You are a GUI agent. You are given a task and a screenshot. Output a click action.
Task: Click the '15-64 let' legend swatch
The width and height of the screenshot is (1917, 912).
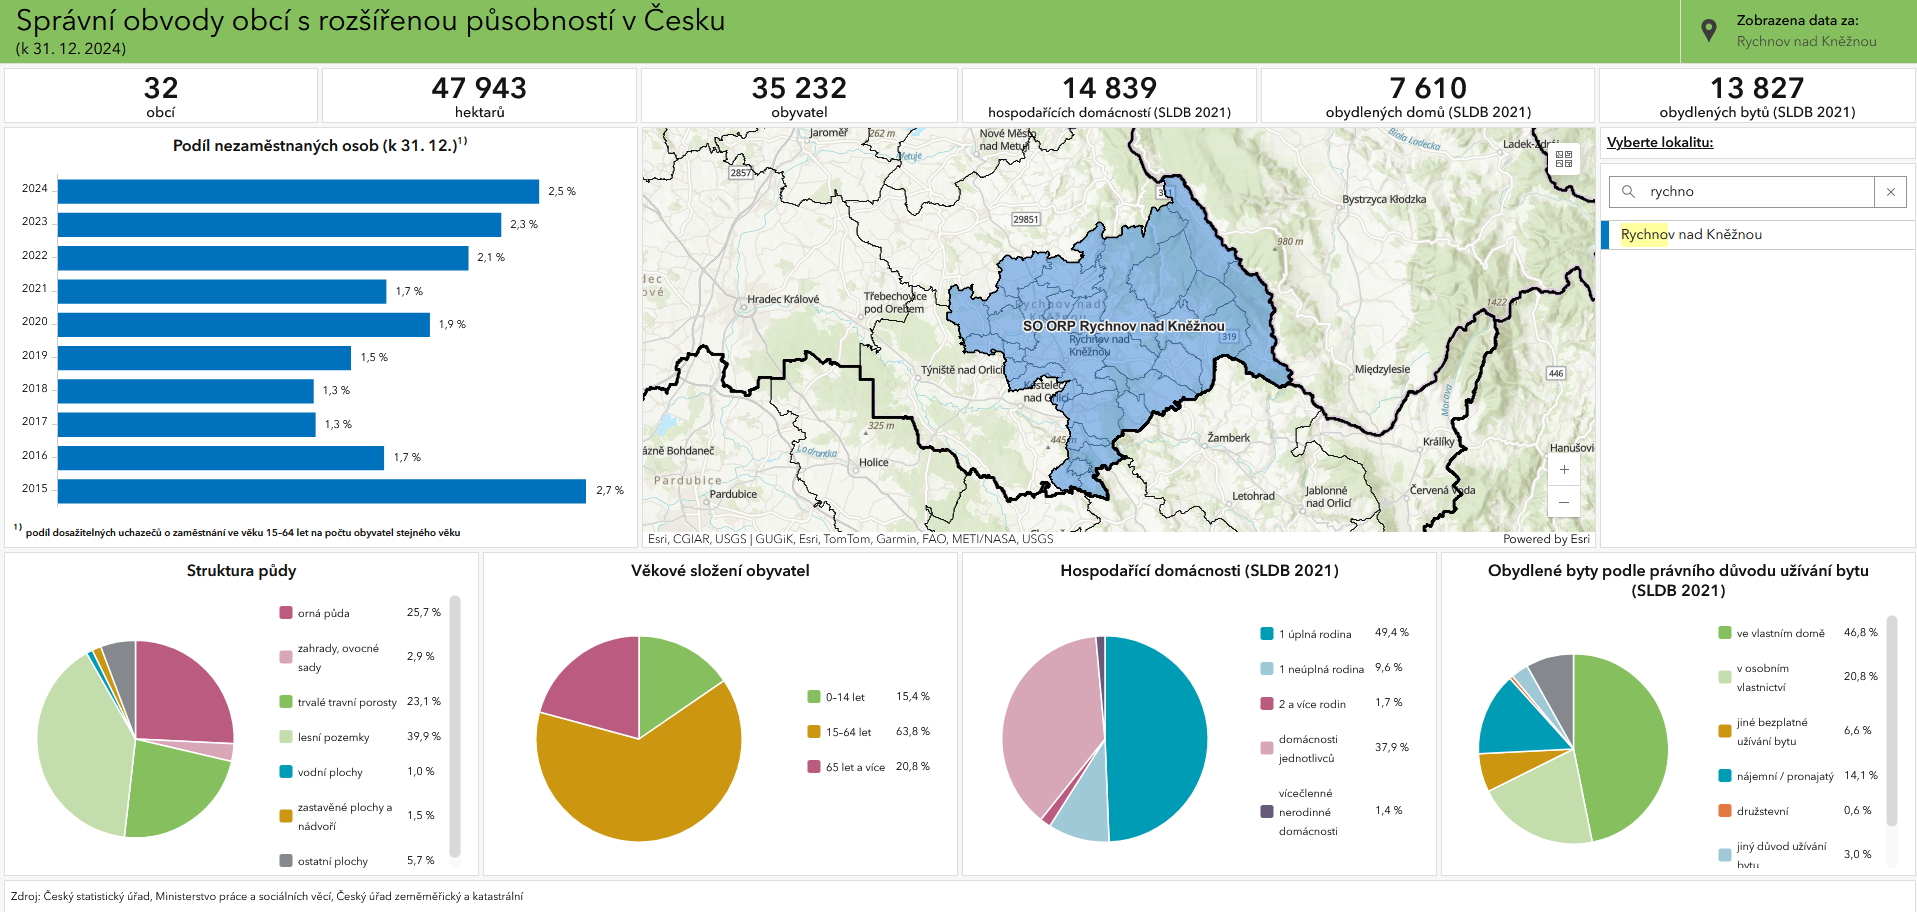814,732
